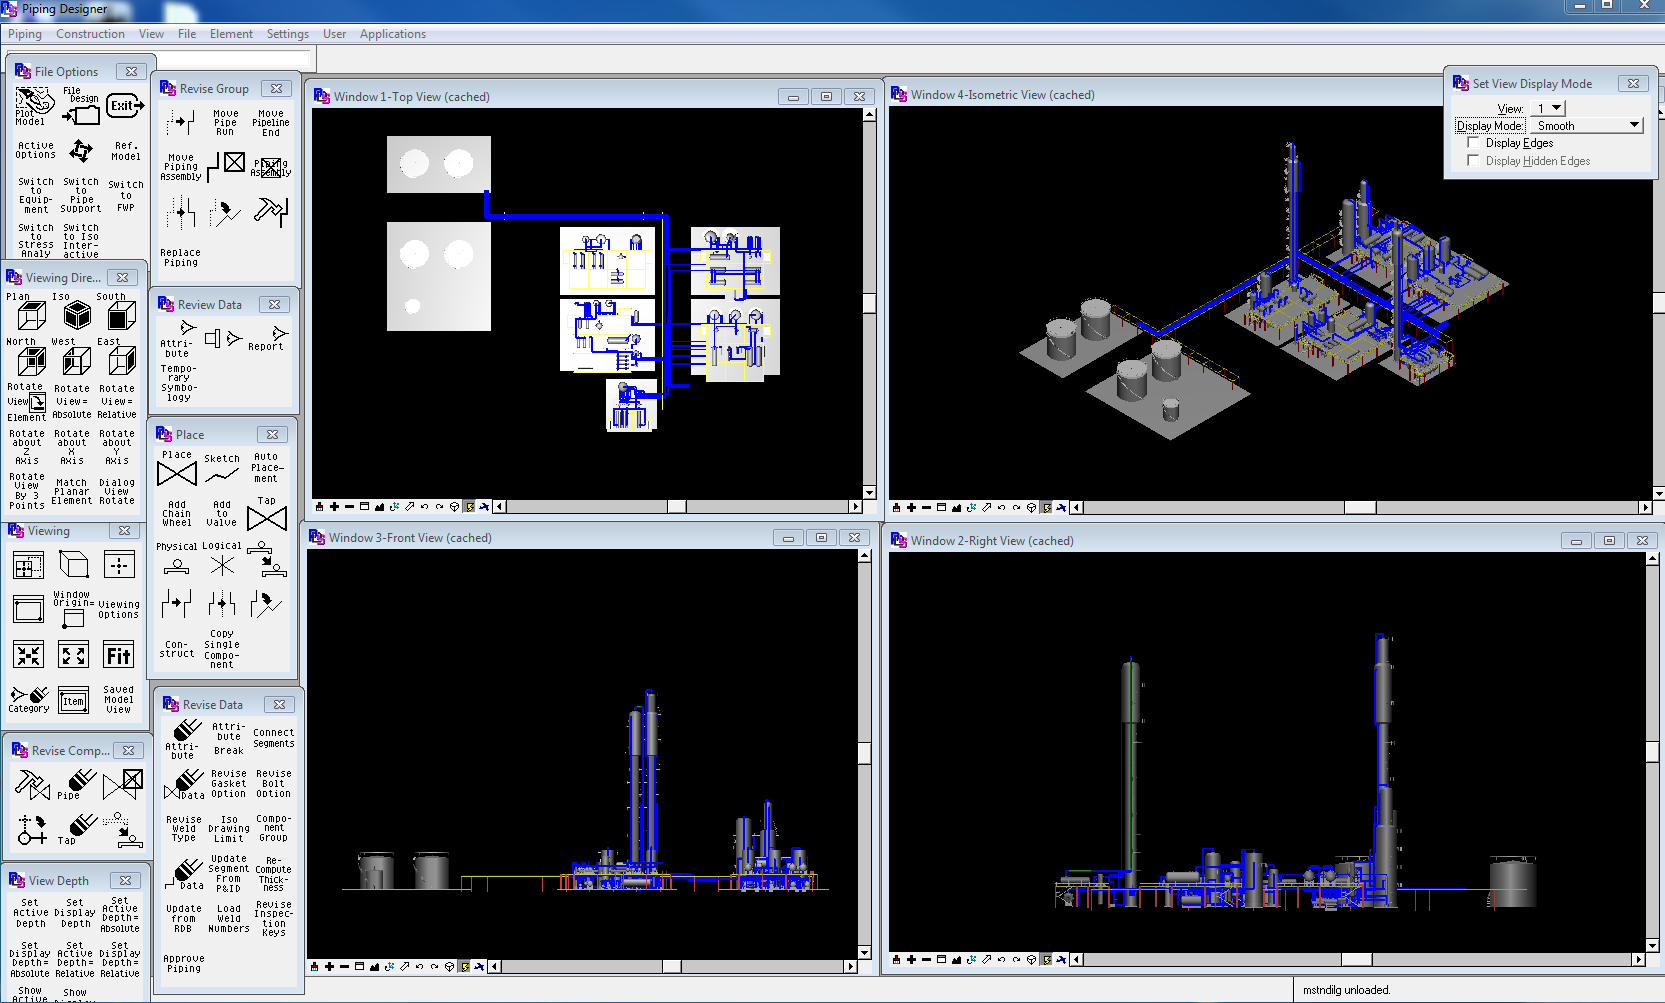Click Revise Gasket Option
Viewport: 1665px width, 1003px height.
click(229, 784)
